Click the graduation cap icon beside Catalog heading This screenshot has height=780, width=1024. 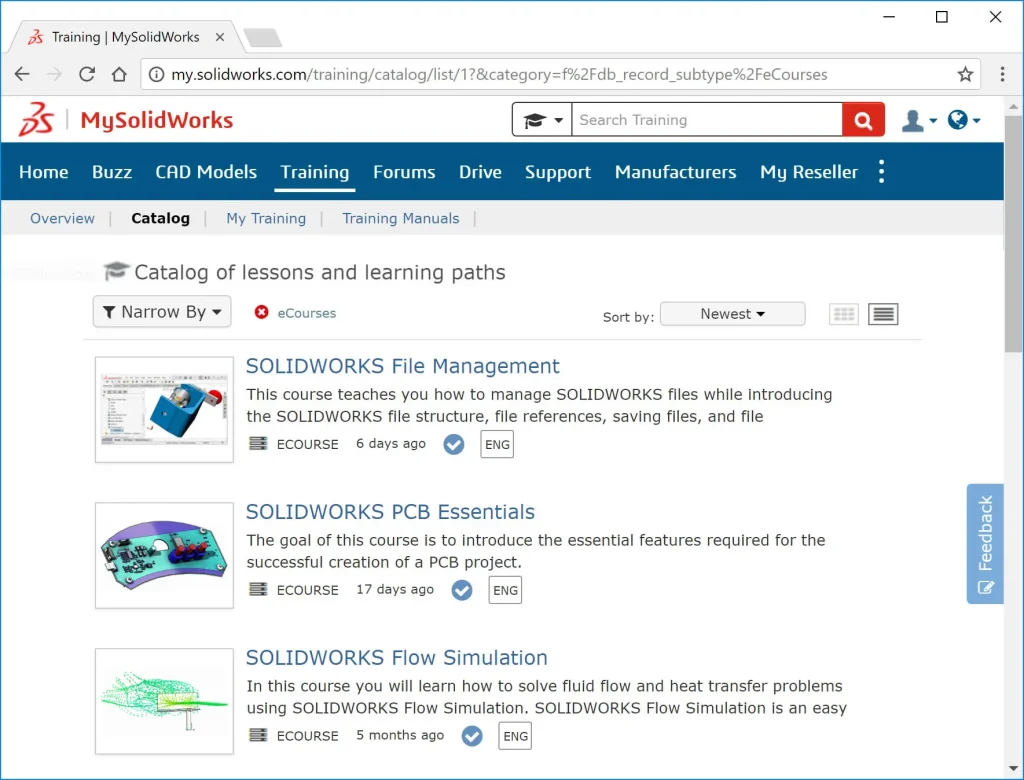click(x=116, y=270)
